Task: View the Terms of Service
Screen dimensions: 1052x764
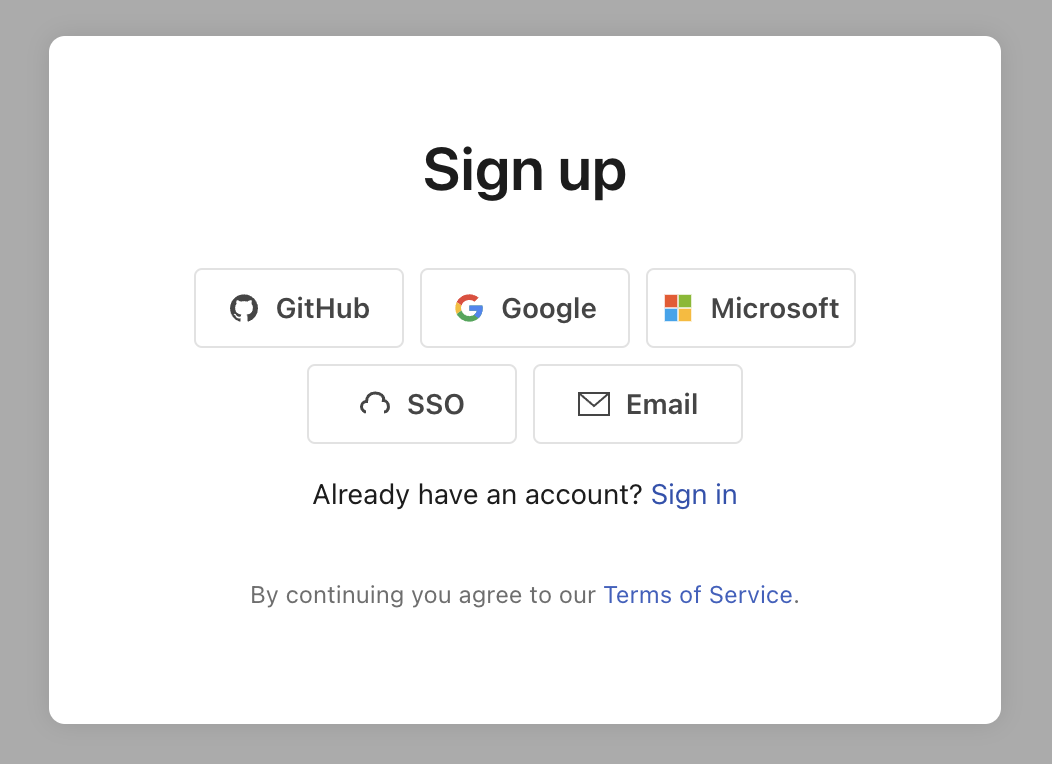Action: 698,594
